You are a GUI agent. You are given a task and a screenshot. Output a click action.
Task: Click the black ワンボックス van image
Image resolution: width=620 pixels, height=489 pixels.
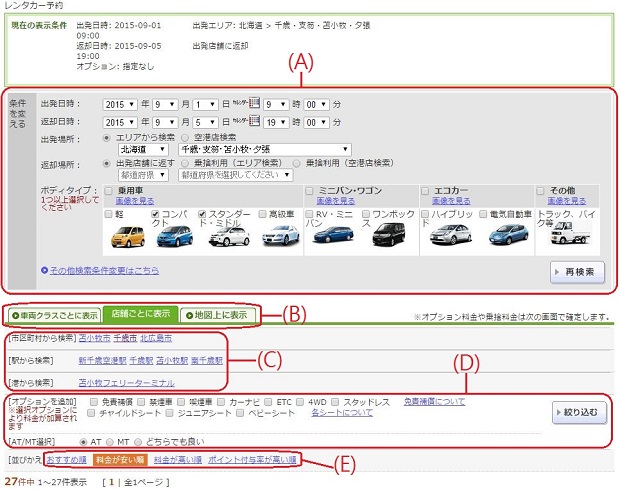(x=388, y=235)
